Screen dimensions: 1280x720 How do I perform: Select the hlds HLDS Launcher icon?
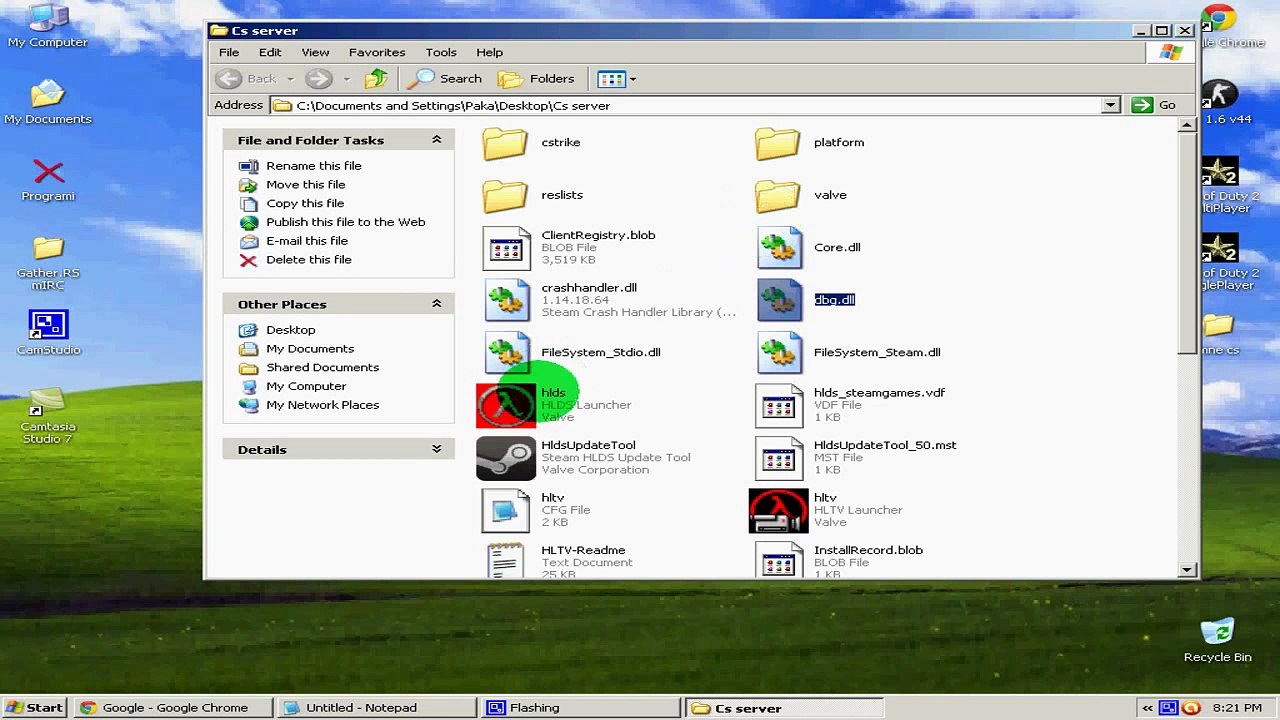coord(506,405)
